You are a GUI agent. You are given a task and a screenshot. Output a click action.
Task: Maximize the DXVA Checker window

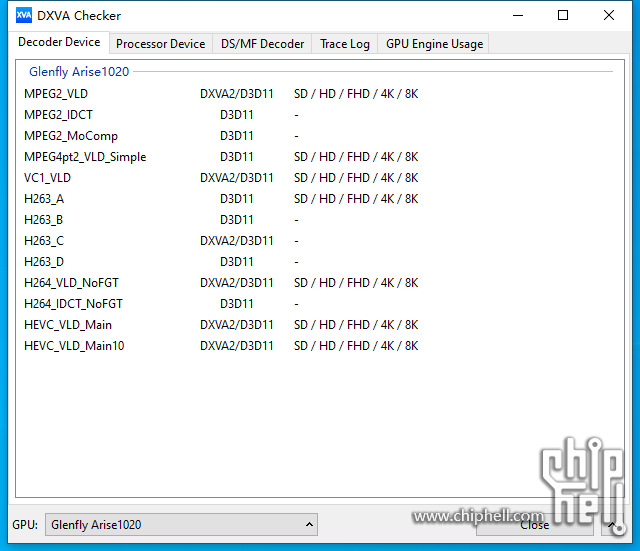click(x=563, y=16)
